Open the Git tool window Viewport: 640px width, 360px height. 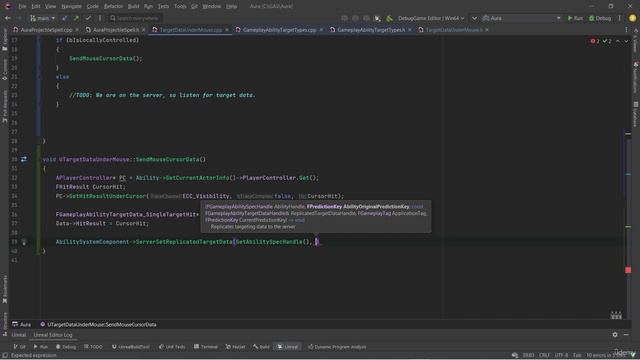[x=19, y=347]
